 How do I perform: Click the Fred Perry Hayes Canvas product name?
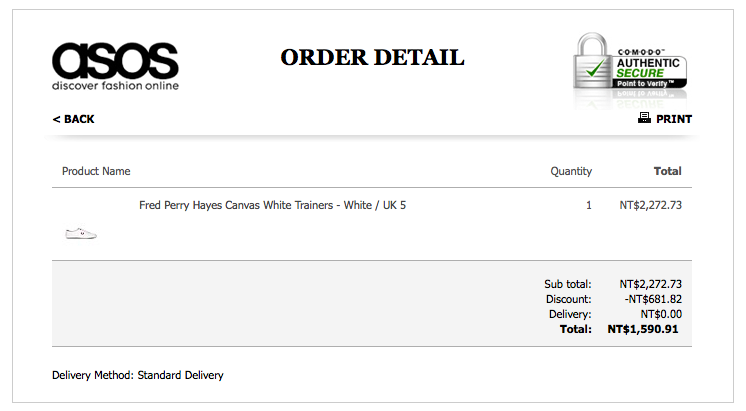272,205
